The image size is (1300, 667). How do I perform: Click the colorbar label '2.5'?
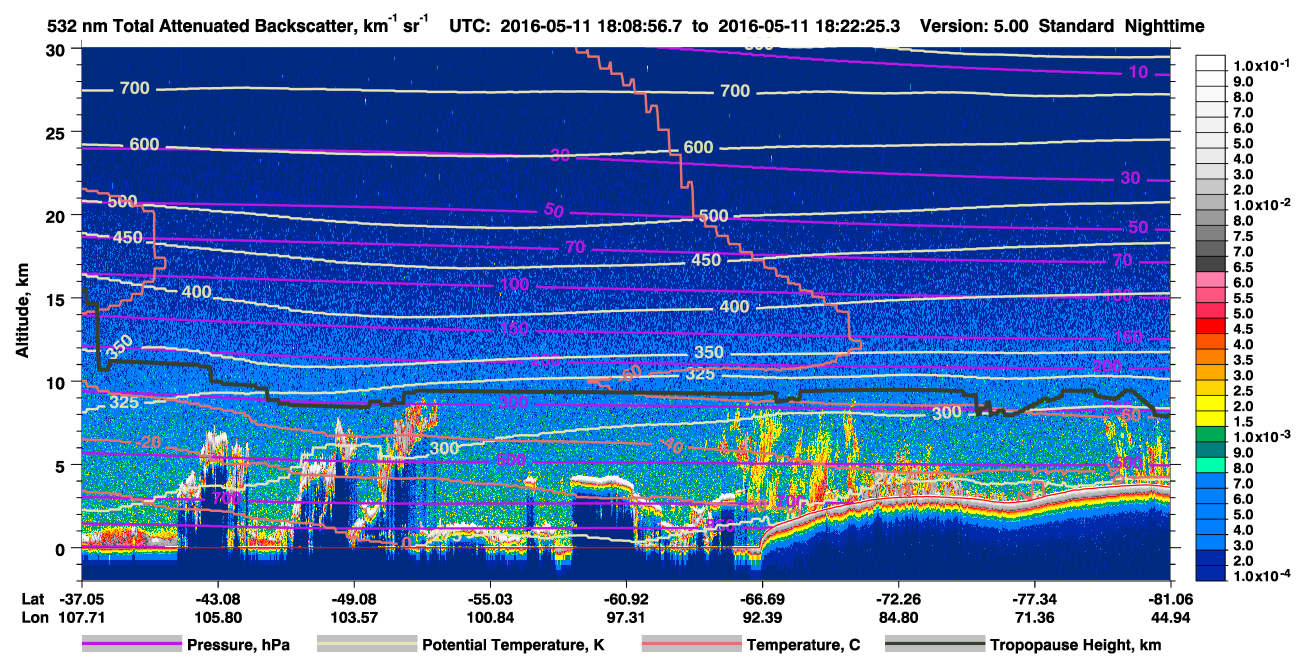coord(1243,391)
